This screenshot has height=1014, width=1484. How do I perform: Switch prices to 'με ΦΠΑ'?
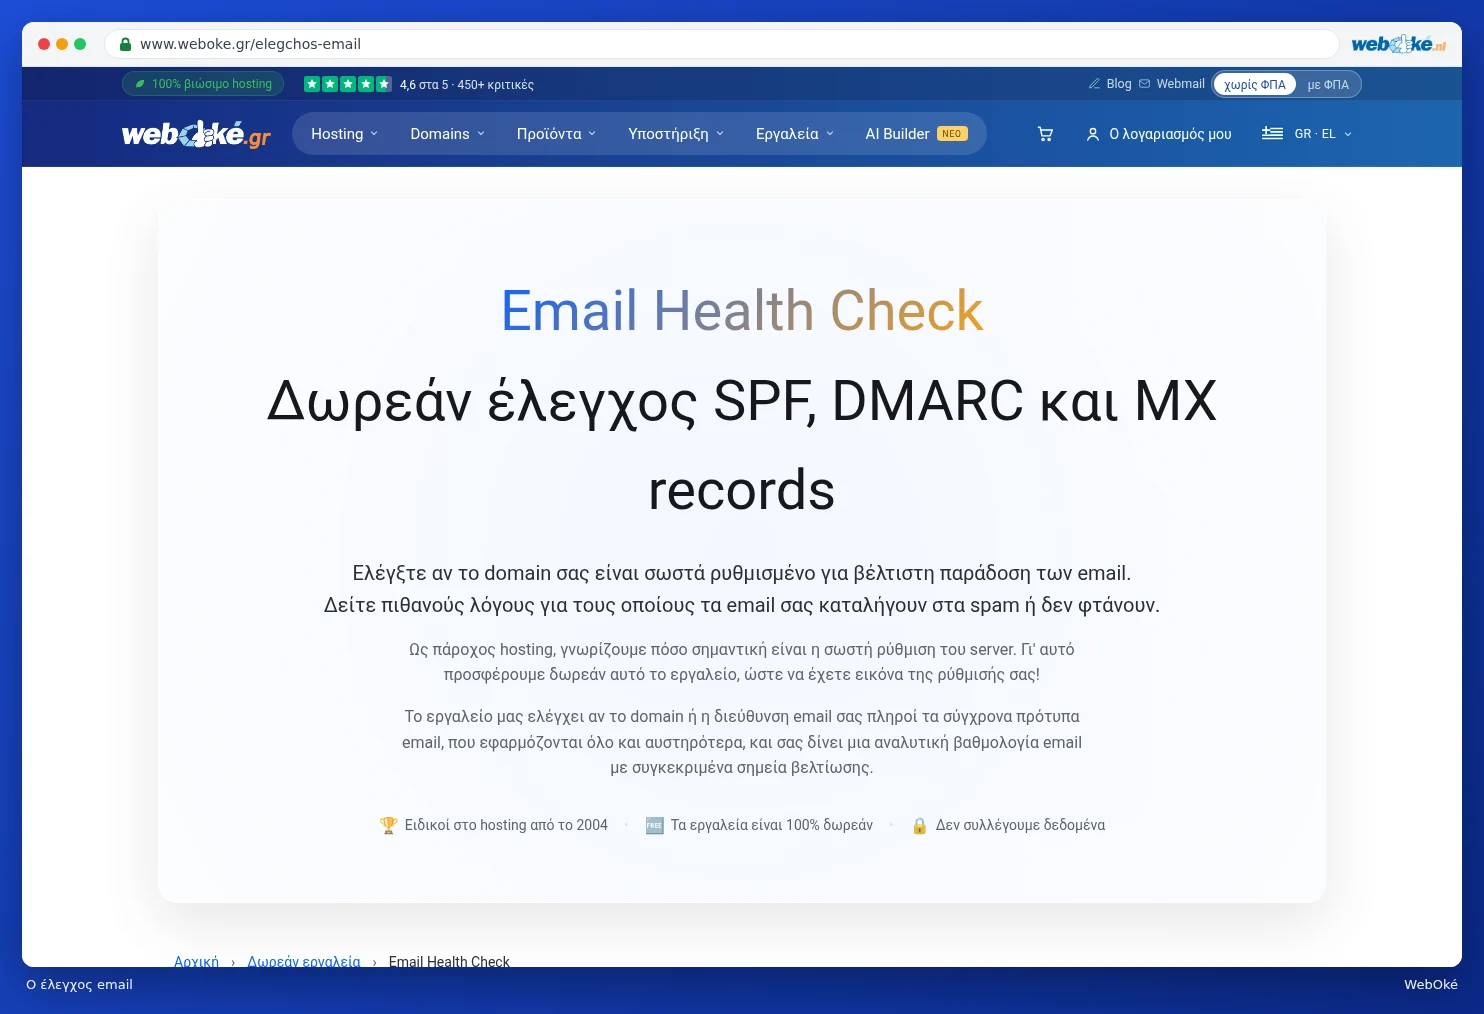[1328, 84]
